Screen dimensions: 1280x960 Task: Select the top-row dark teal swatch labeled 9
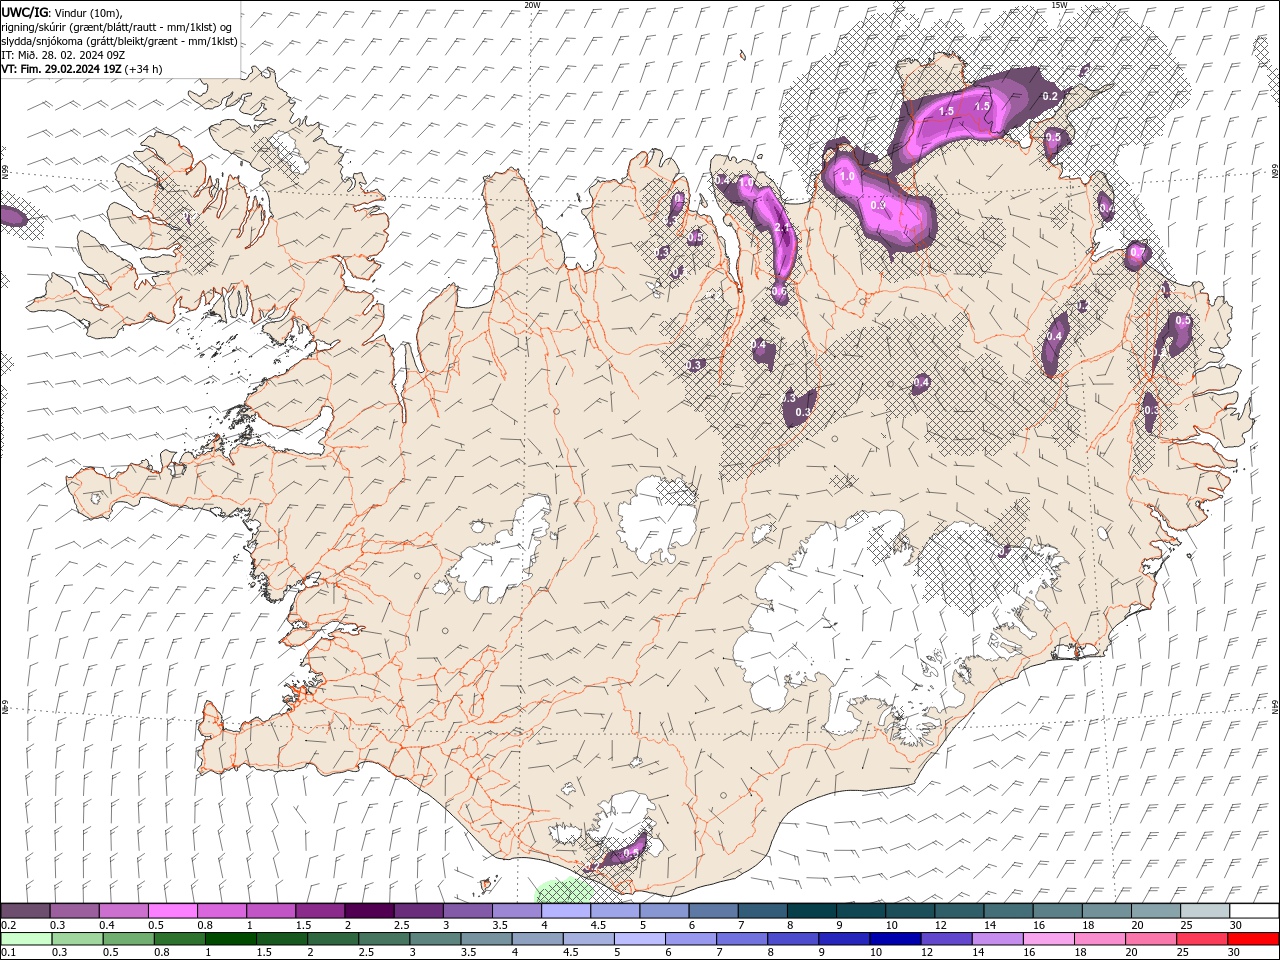pos(860,911)
